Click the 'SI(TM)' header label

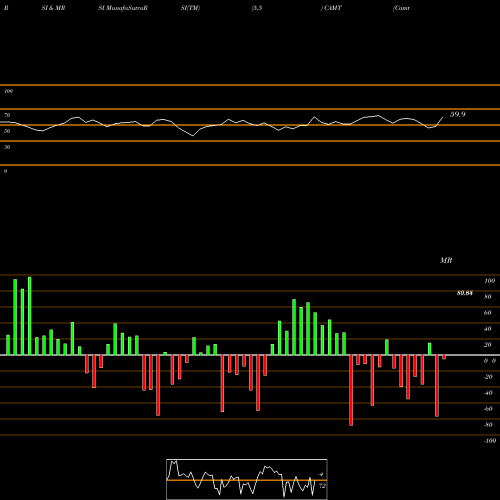[x=190, y=8]
